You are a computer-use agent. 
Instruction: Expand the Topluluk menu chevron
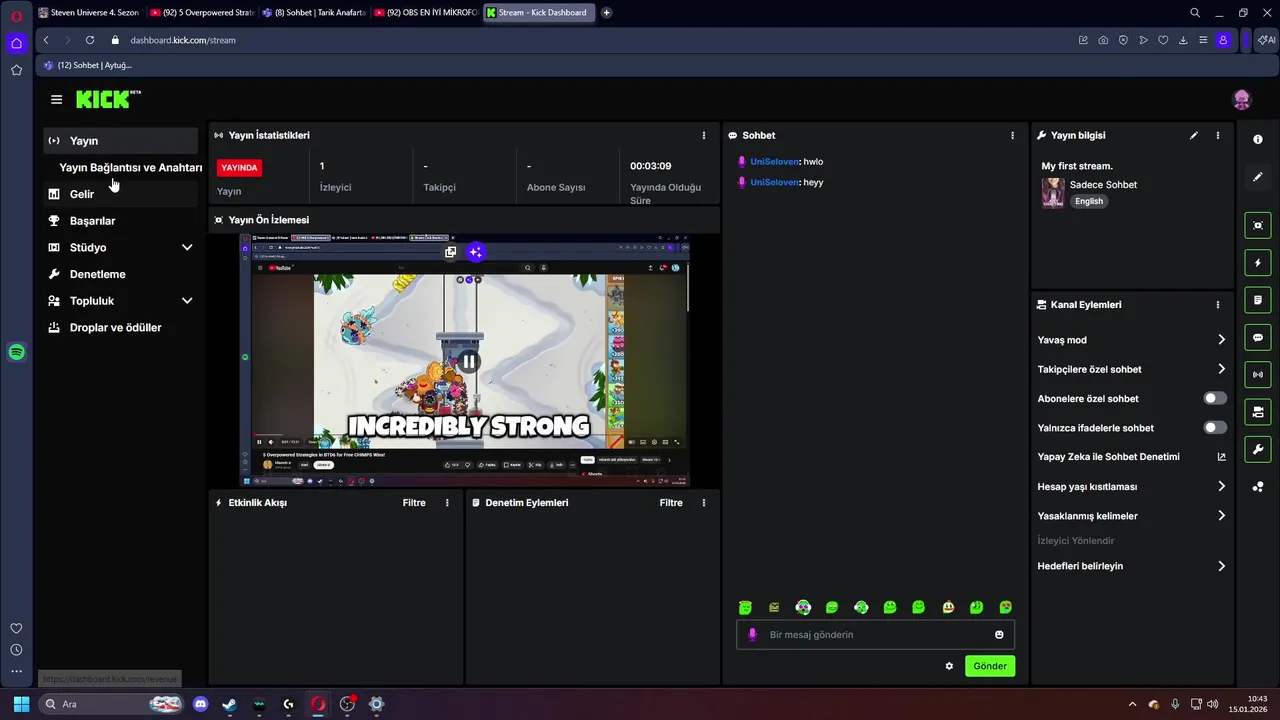click(x=187, y=300)
